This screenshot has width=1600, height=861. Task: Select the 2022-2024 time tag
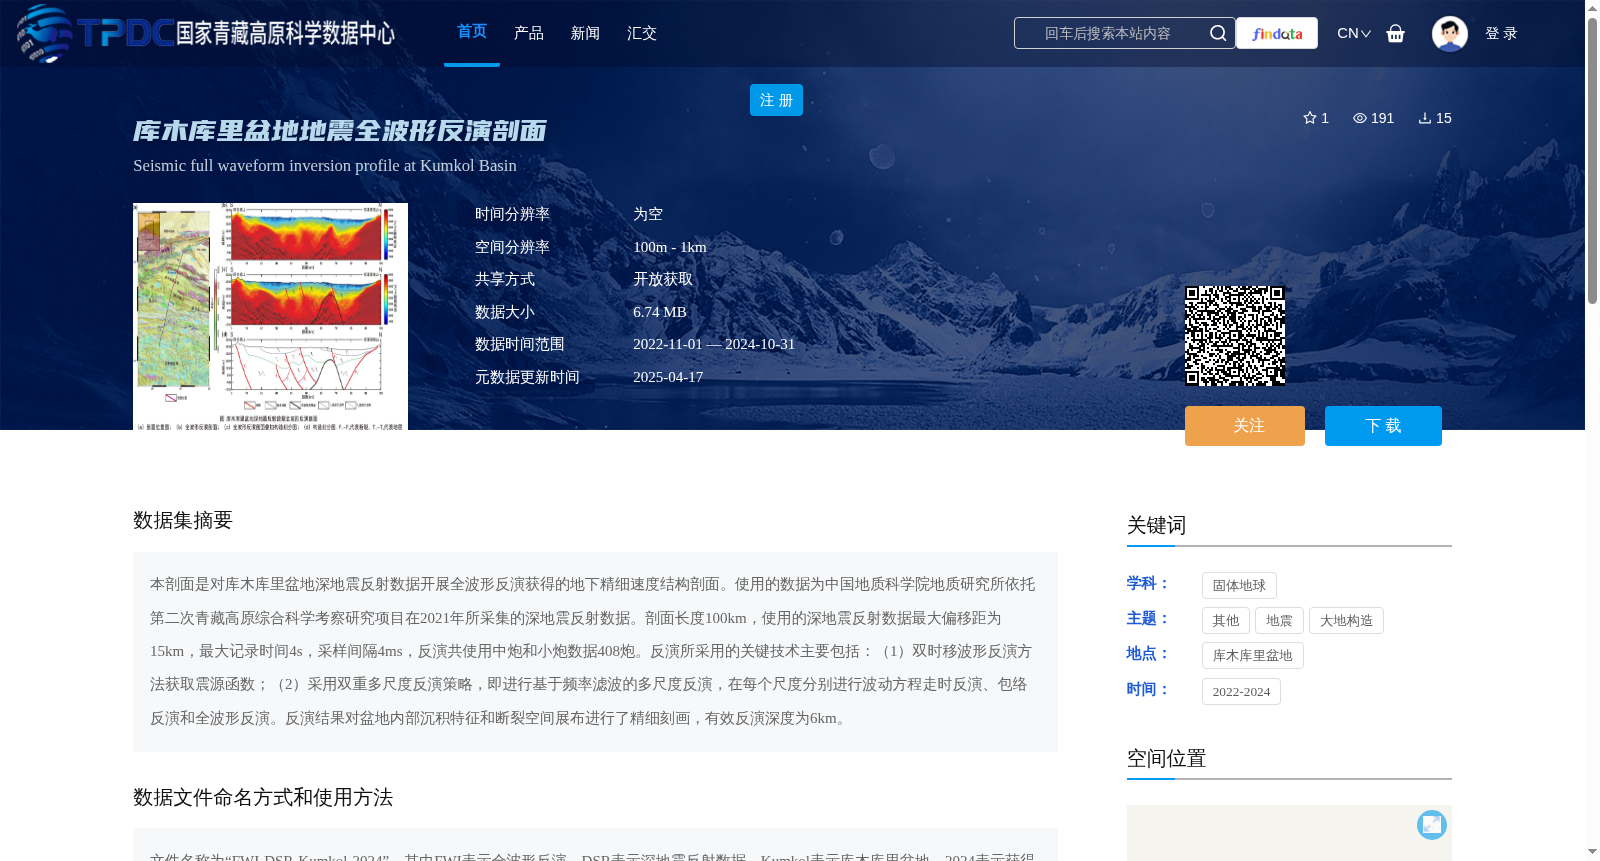(x=1241, y=691)
